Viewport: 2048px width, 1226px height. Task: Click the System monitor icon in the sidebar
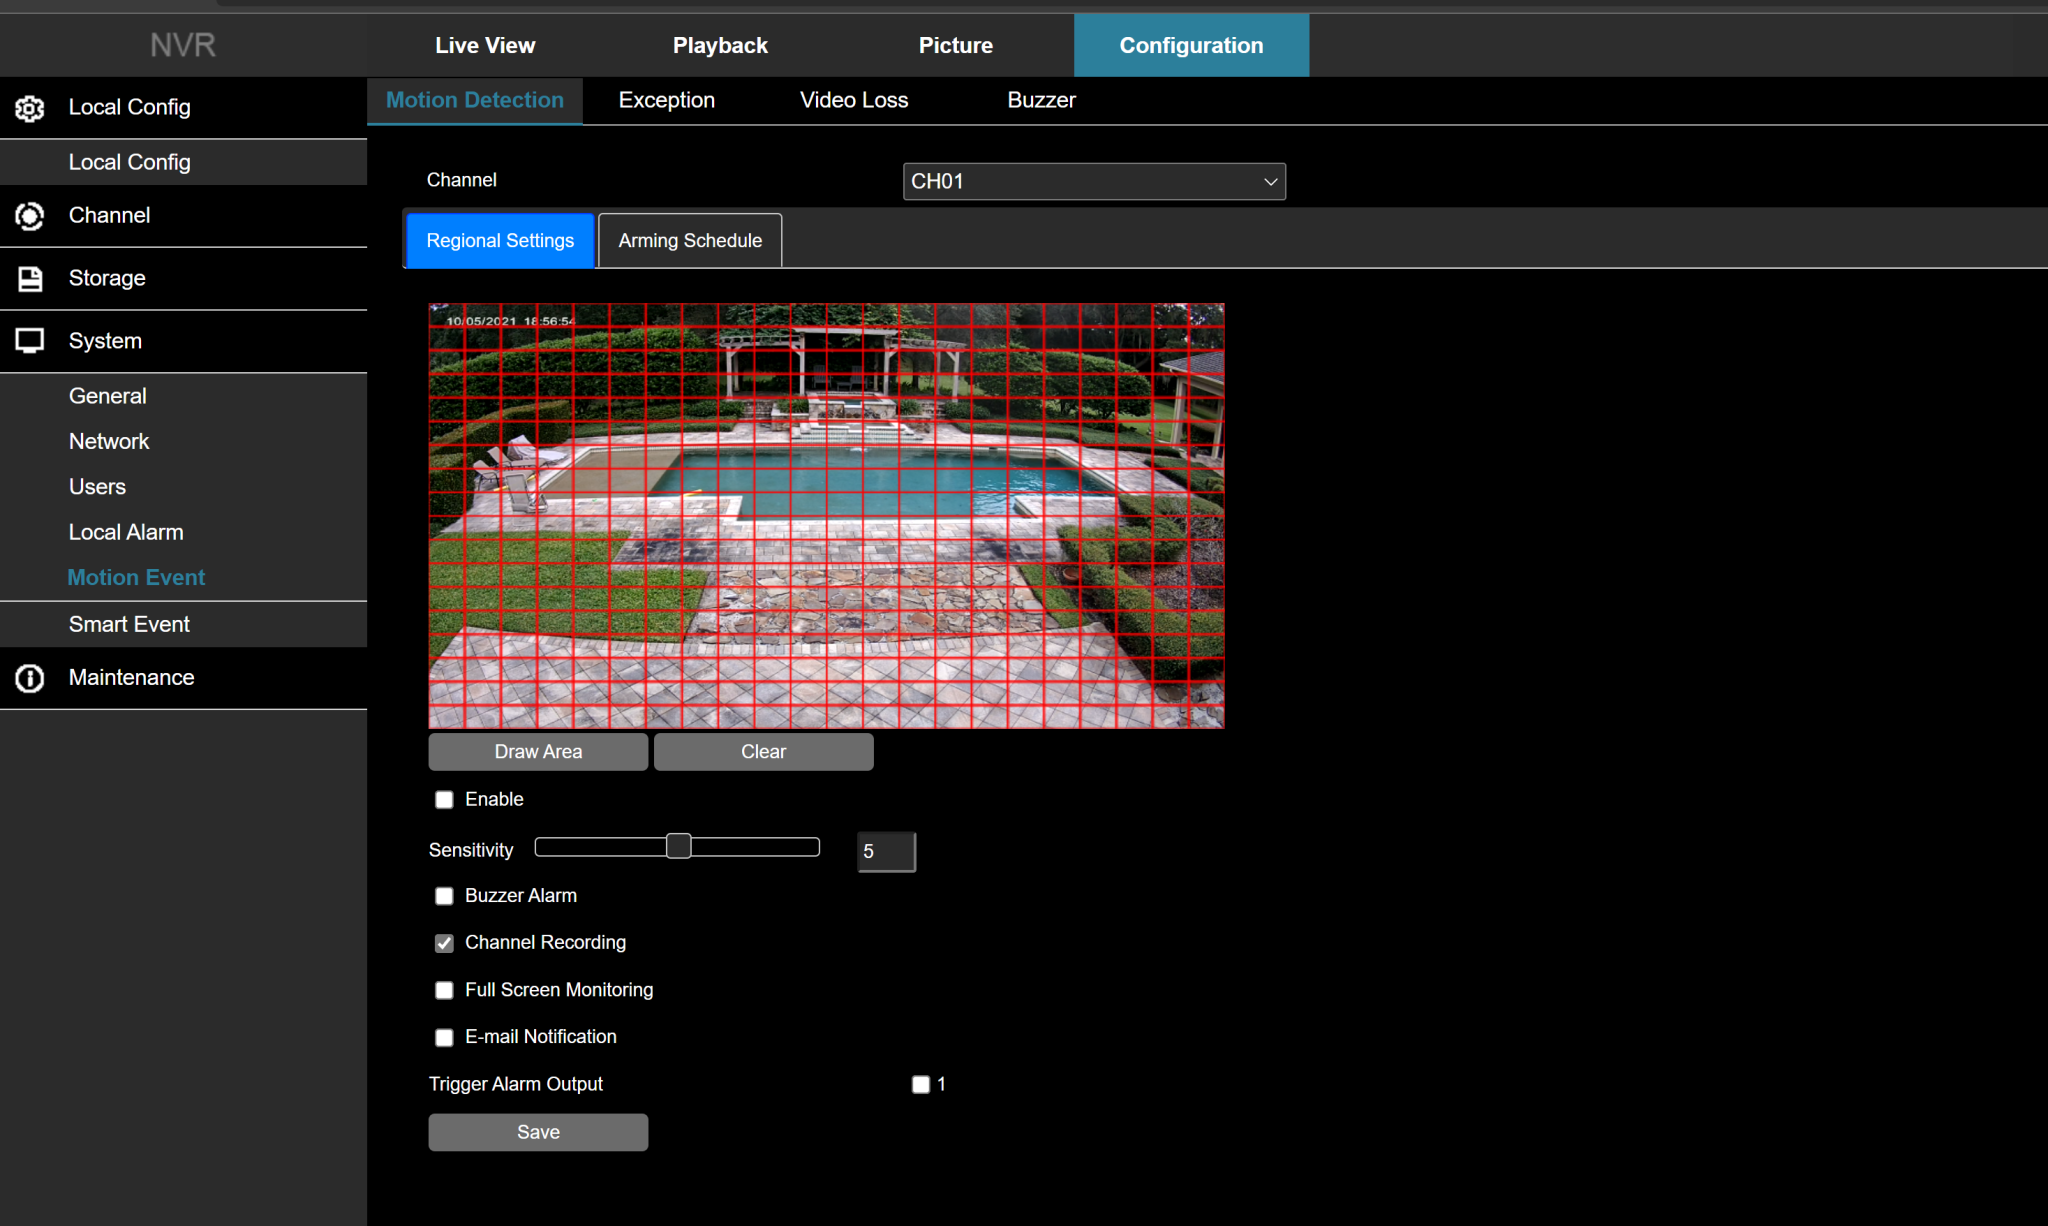point(30,340)
